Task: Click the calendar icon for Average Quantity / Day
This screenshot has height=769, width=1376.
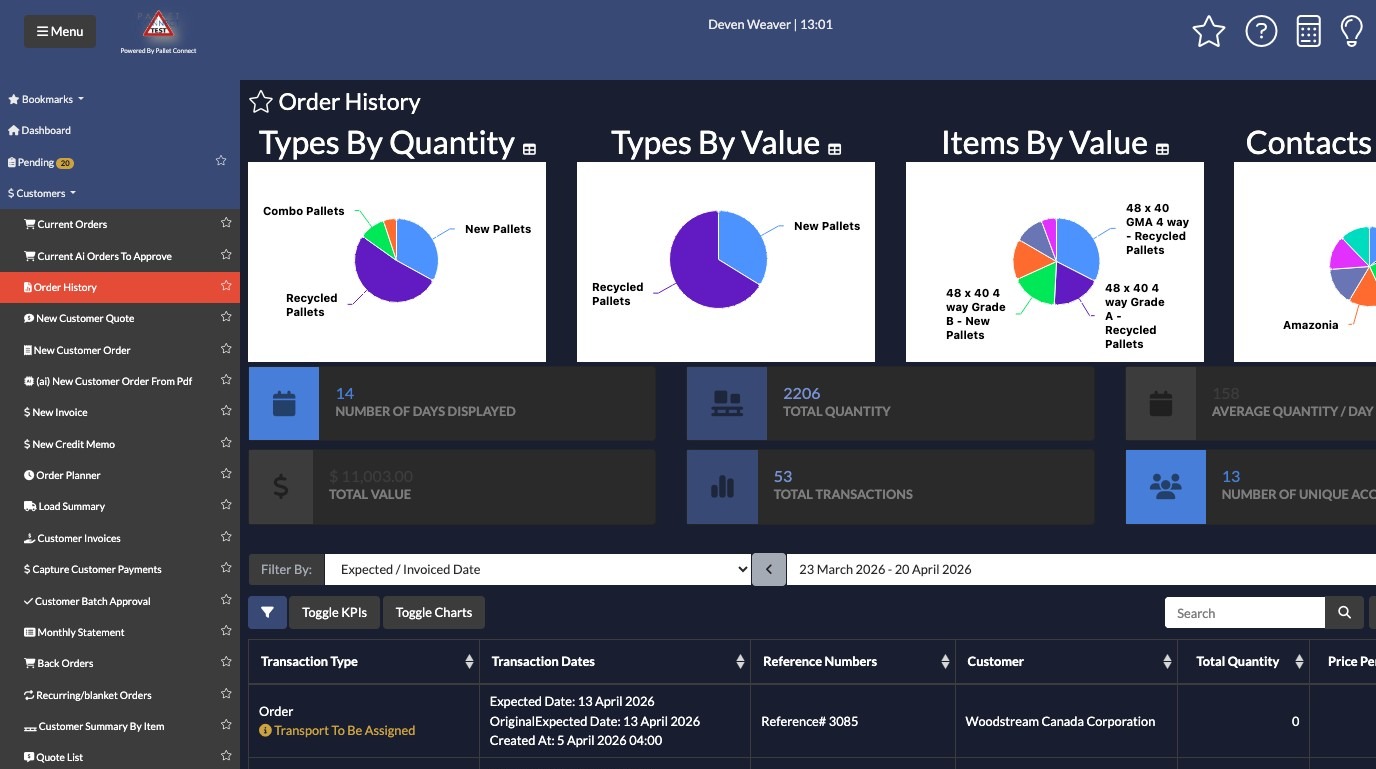Action: pos(1161,404)
